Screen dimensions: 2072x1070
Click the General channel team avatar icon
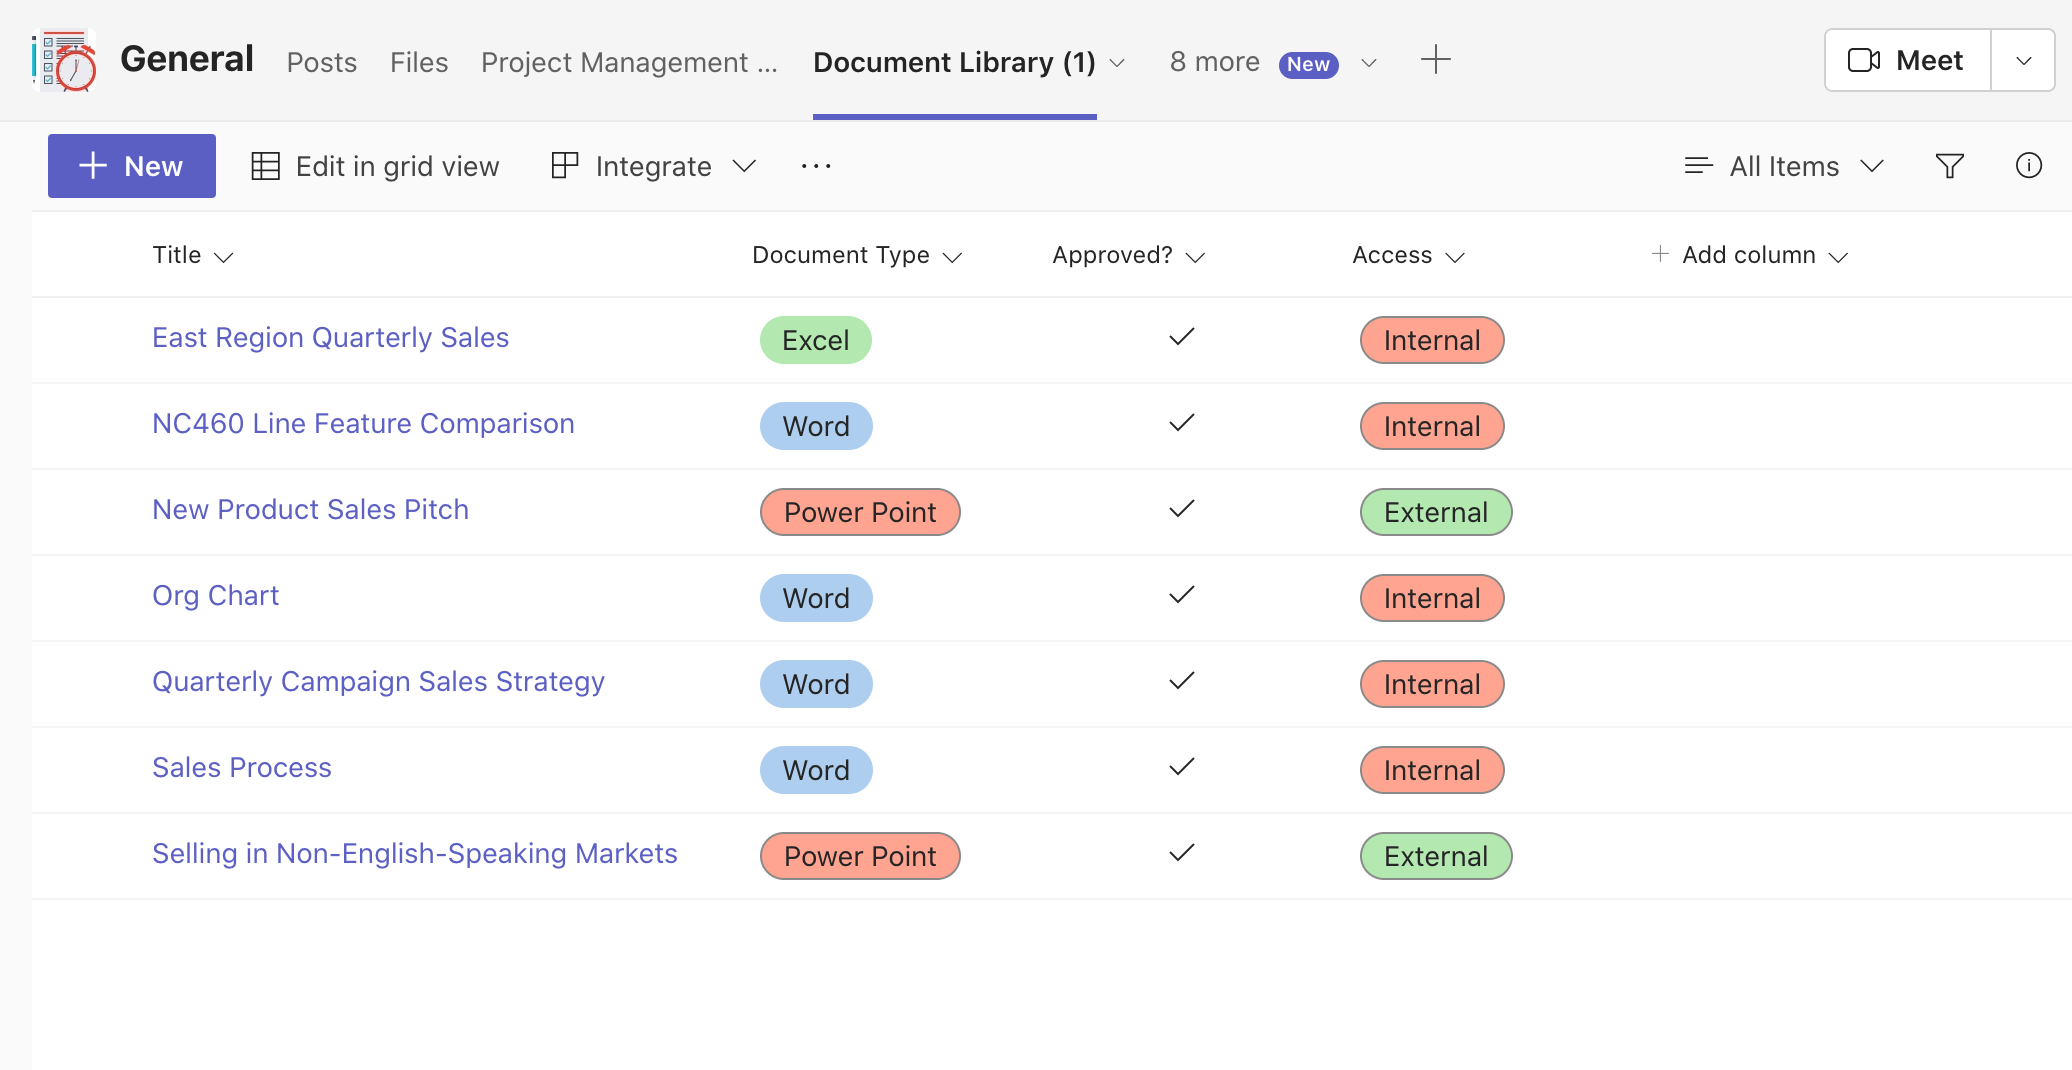click(65, 61)
